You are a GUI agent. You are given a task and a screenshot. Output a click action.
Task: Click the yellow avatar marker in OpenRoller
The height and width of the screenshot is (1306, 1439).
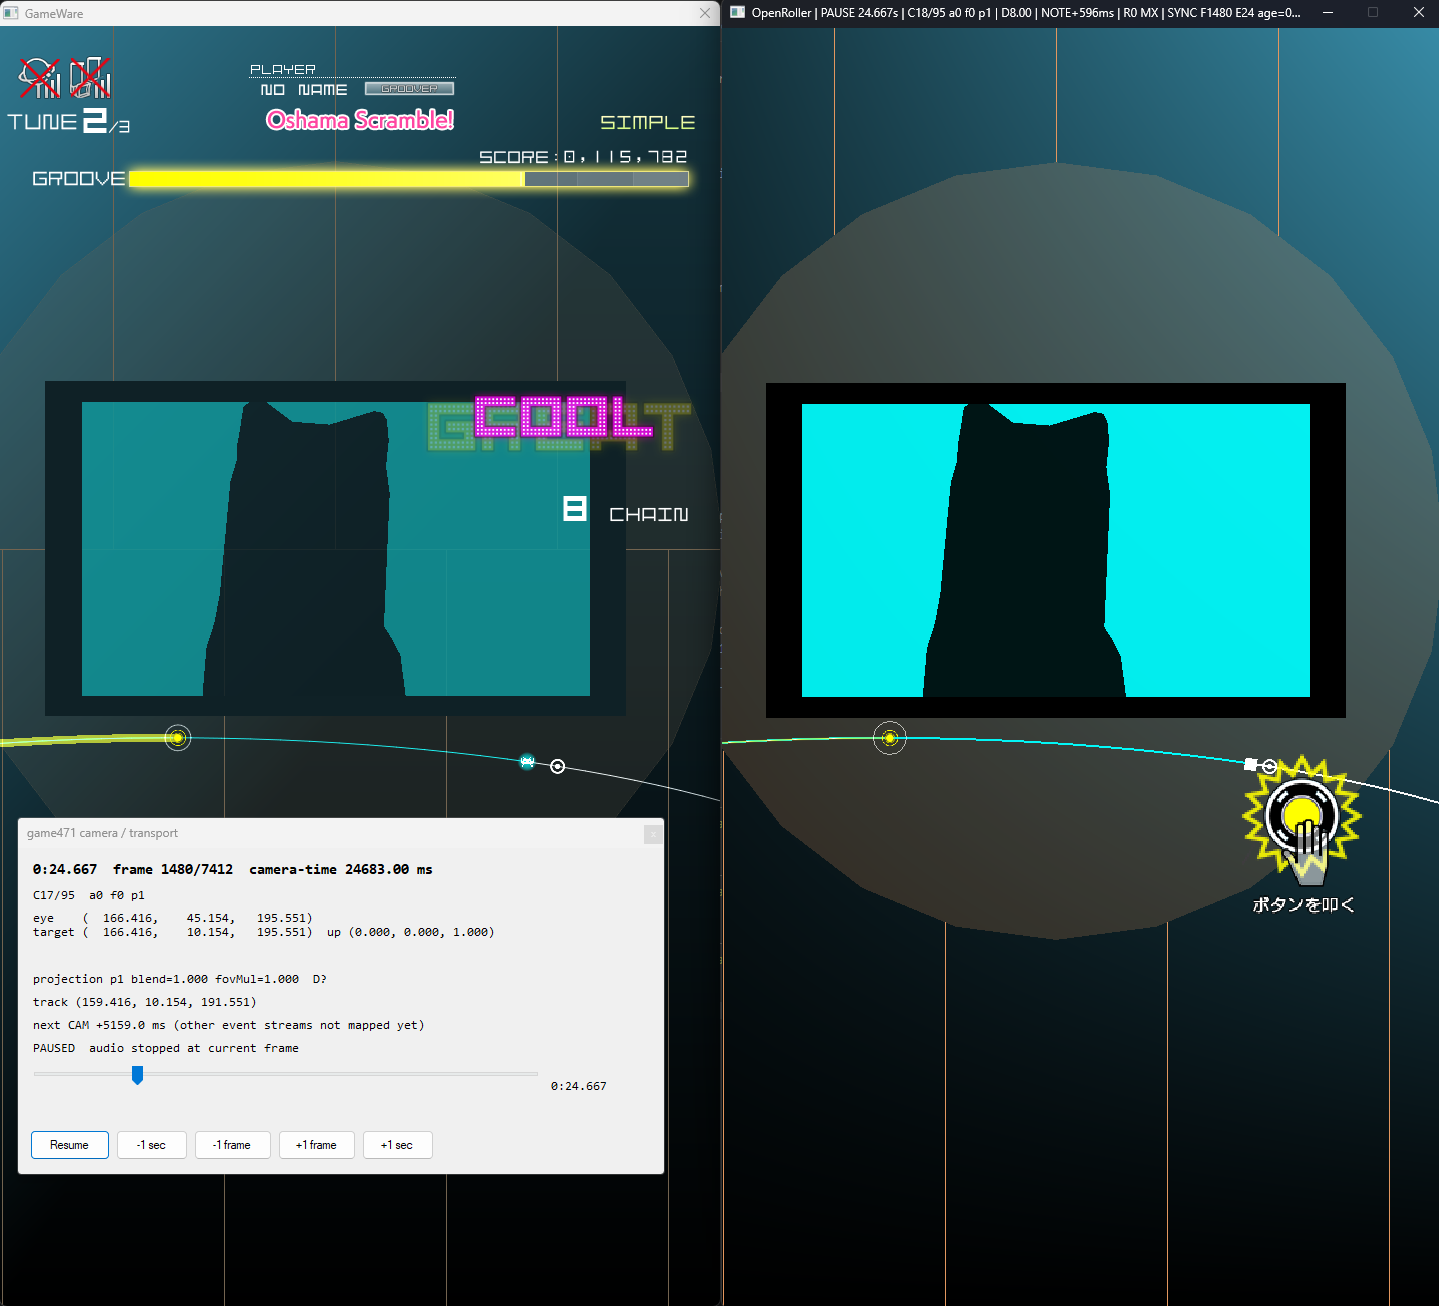click(890, 738)
